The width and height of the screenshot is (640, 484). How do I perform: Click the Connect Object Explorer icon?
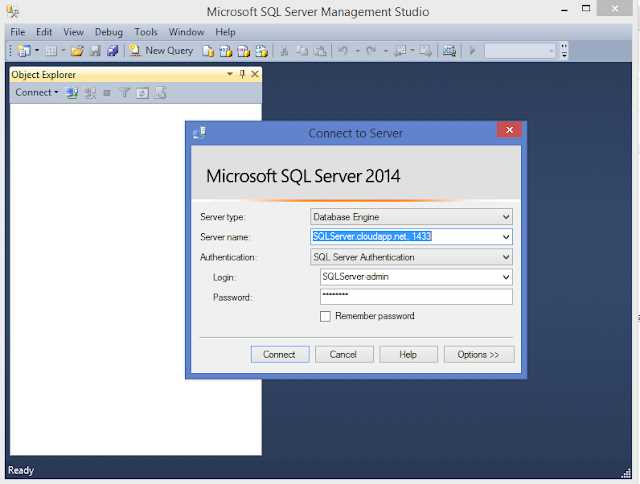coord(72,93)
